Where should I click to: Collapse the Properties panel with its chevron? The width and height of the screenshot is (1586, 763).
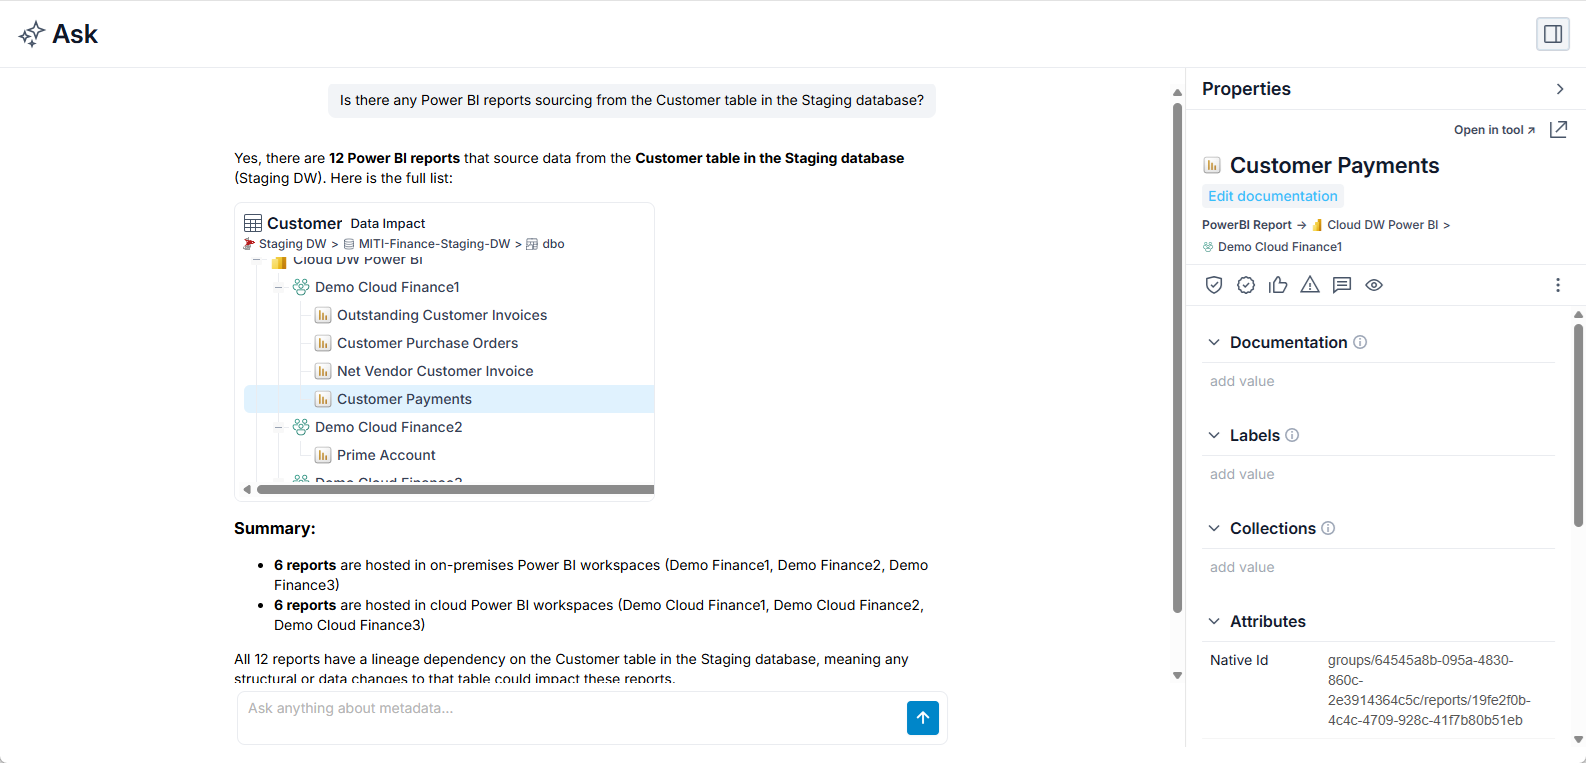(x=1560, y=89)
